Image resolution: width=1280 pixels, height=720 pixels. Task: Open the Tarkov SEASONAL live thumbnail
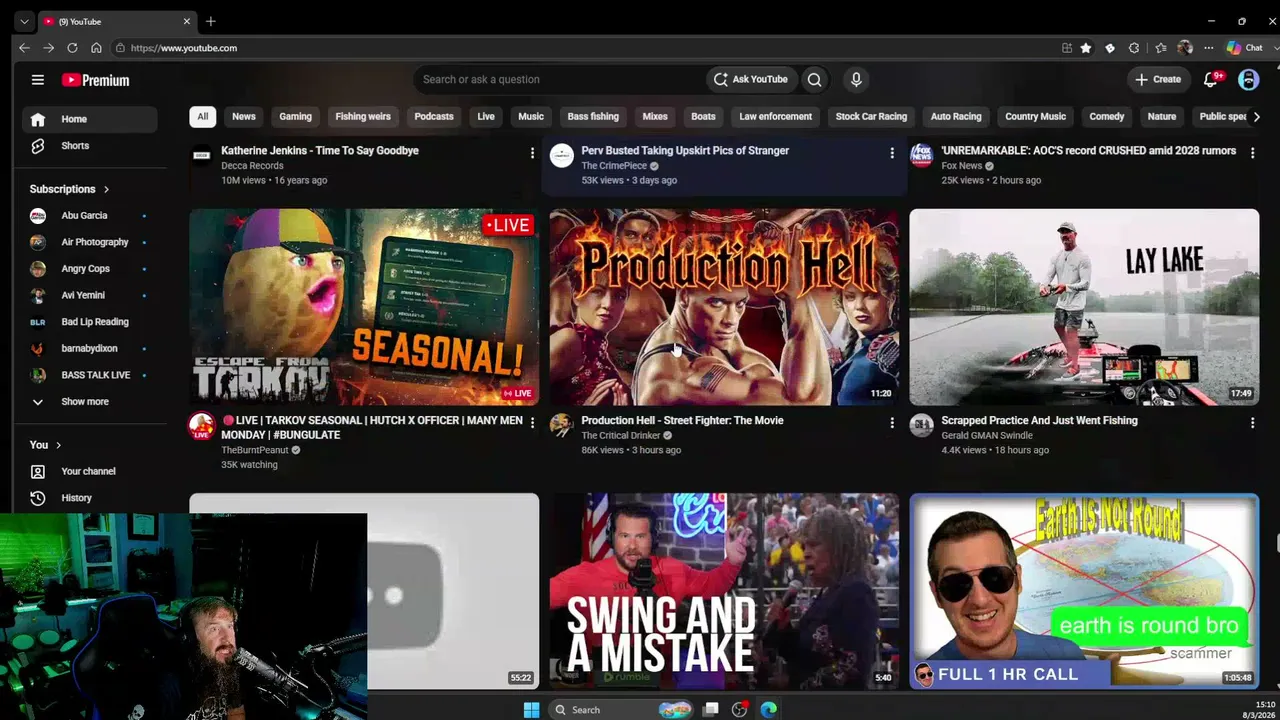364,307
